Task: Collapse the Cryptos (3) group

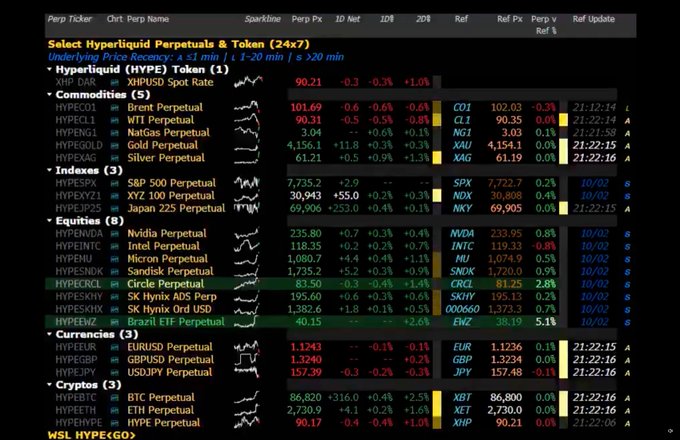Action: click(x=49, y=385)
